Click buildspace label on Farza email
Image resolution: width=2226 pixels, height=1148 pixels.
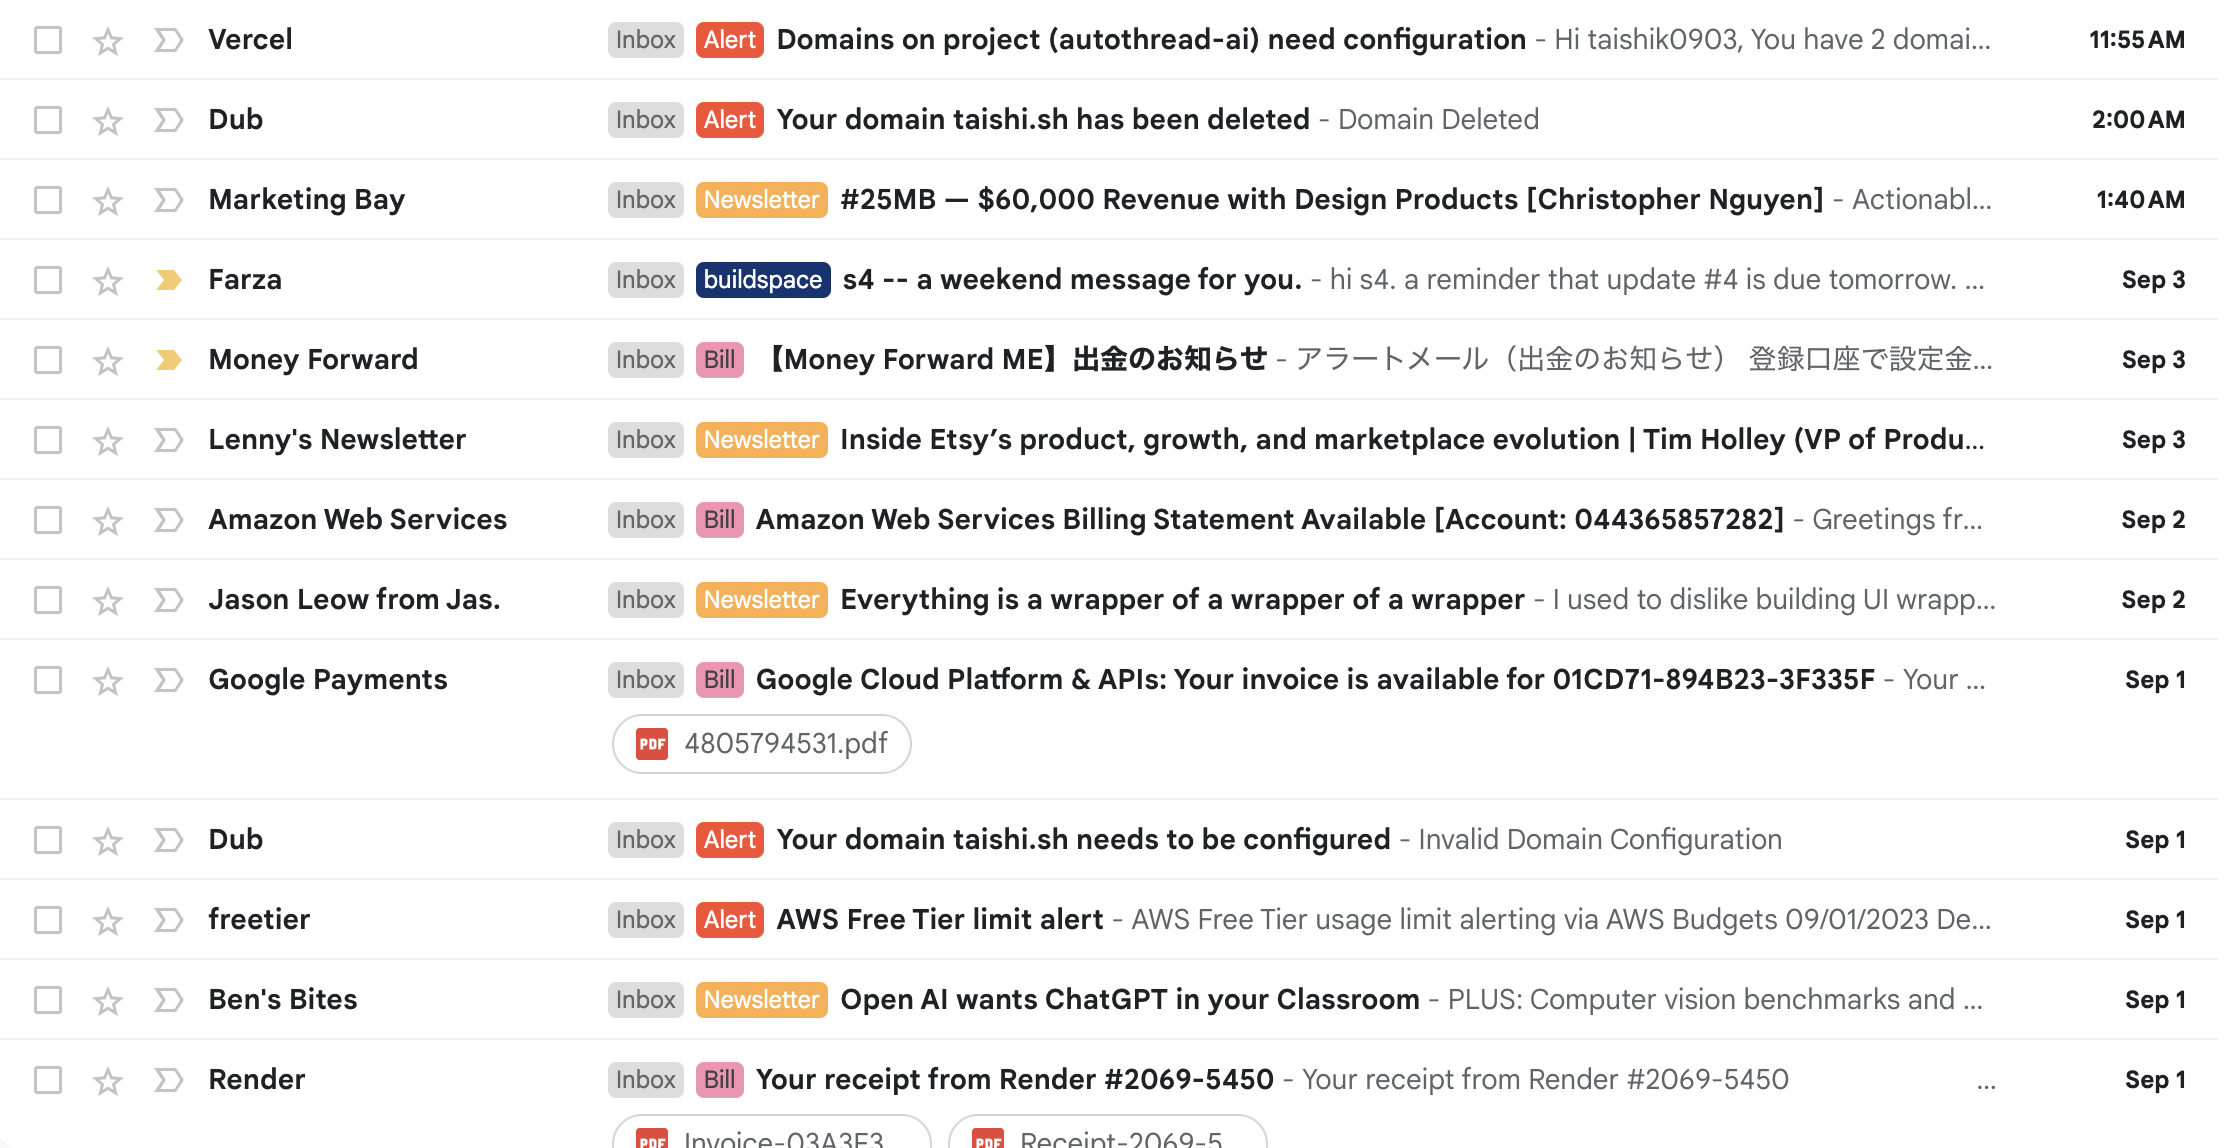(762, 280)
